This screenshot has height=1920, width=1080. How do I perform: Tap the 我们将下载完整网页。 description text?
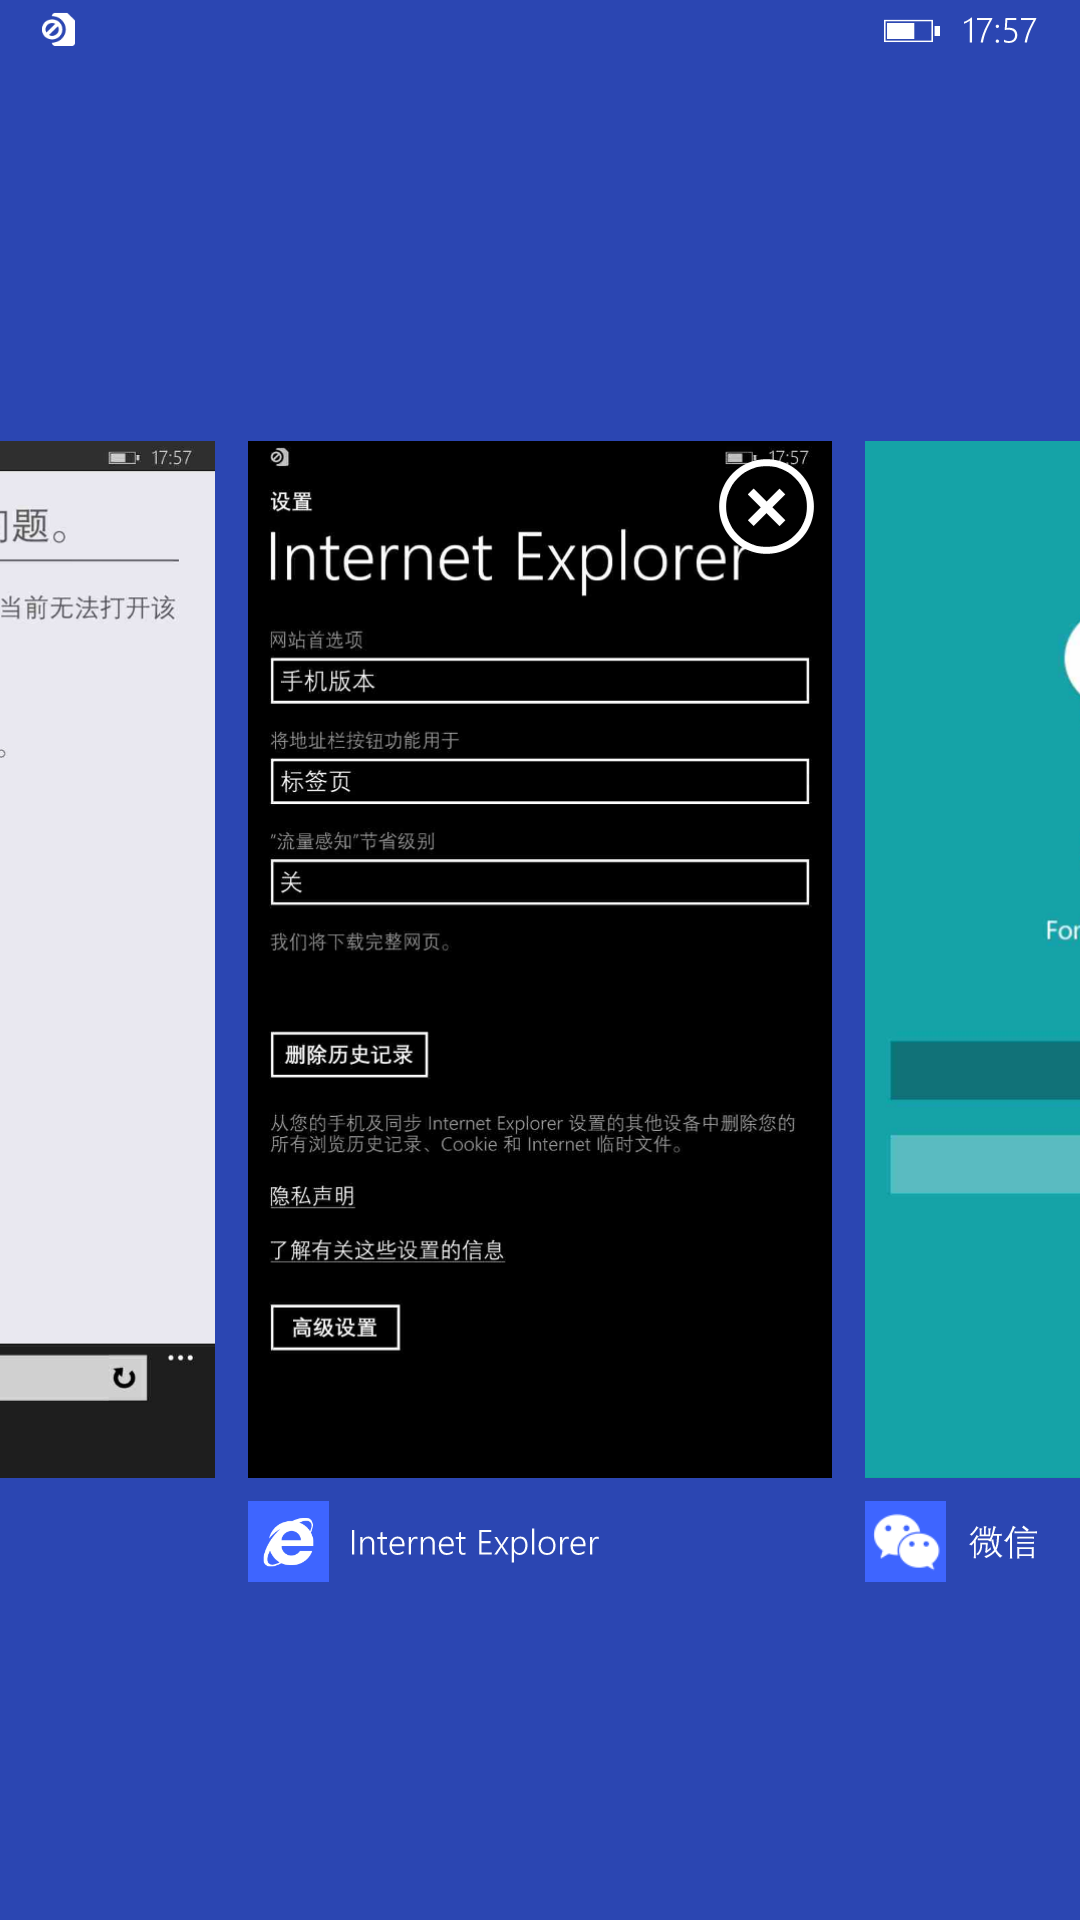point(361,942)
